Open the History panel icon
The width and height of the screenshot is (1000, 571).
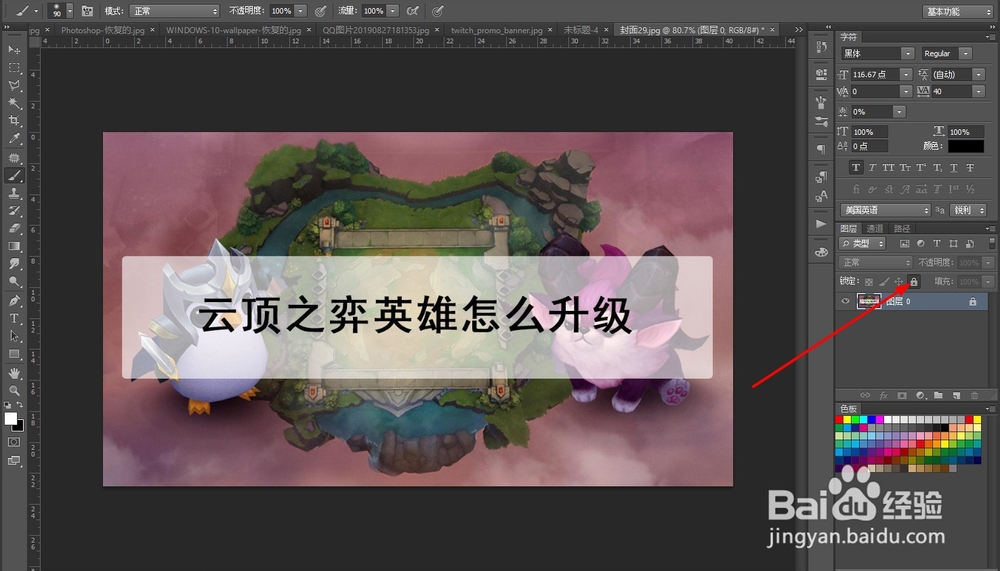[821, 47]
